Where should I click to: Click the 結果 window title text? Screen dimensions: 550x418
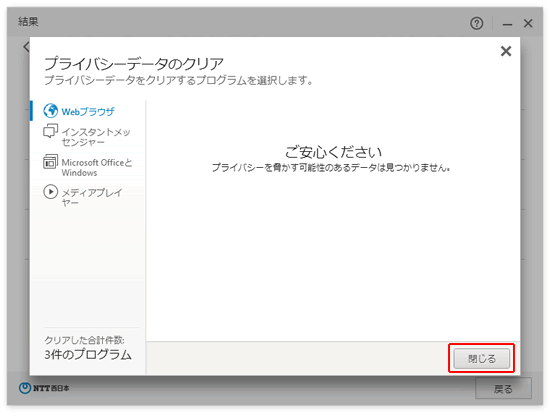[x=28, y=22]
